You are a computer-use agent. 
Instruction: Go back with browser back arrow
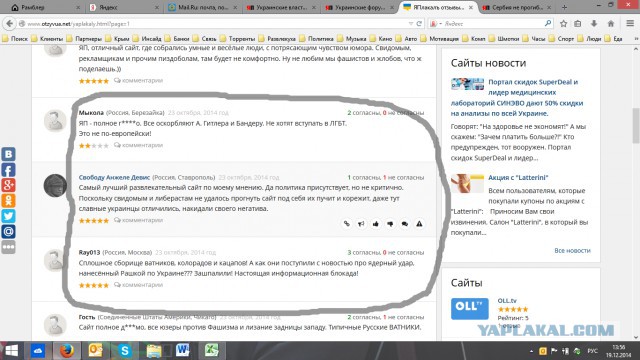[x=9, y=24]
